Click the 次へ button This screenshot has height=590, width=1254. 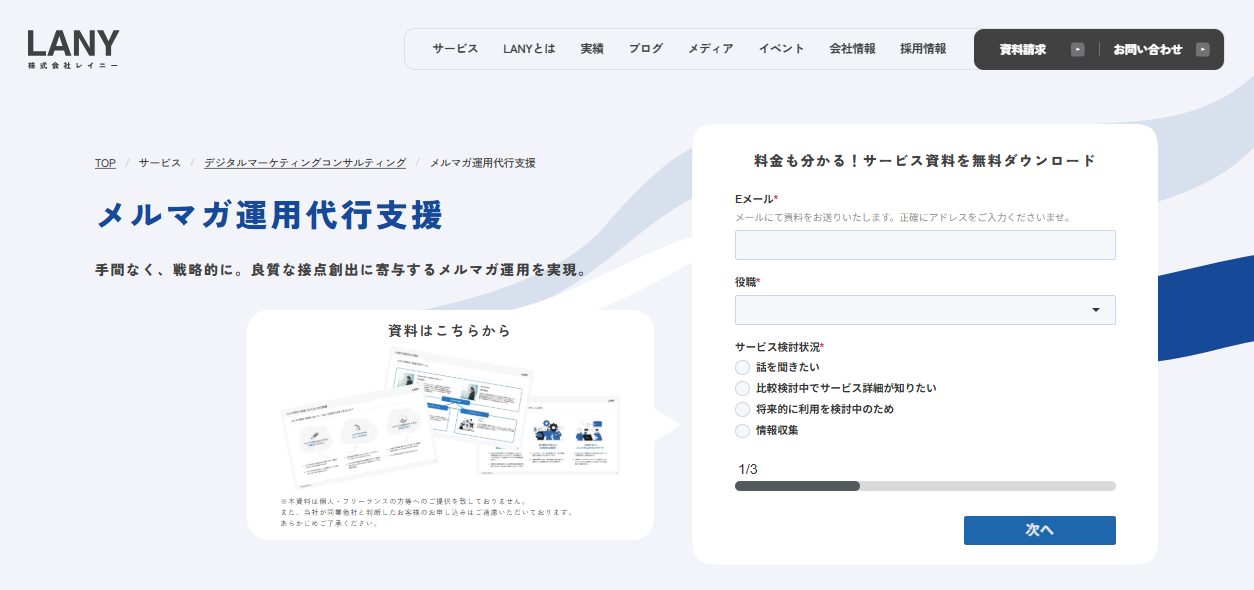point(1040,530)
